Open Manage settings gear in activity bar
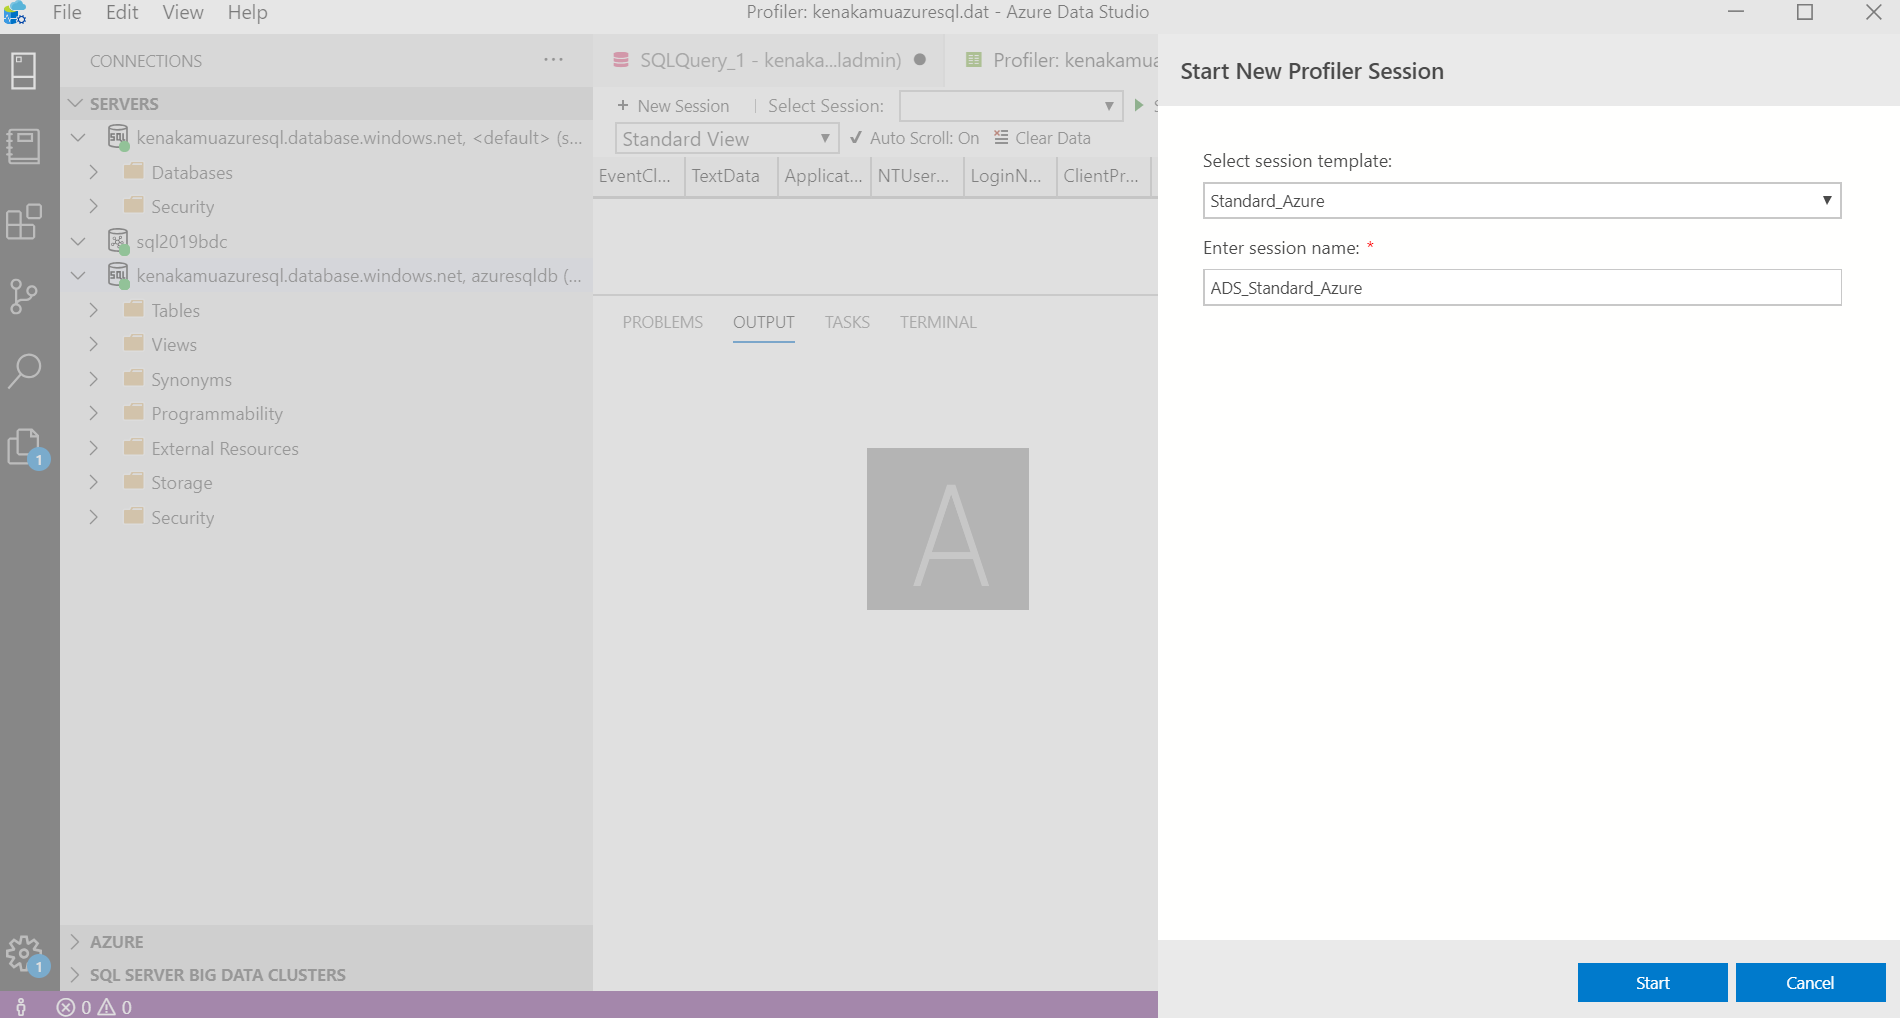Image resolution: width=1900 pixels, height=1018 pixels. [24, 952]
